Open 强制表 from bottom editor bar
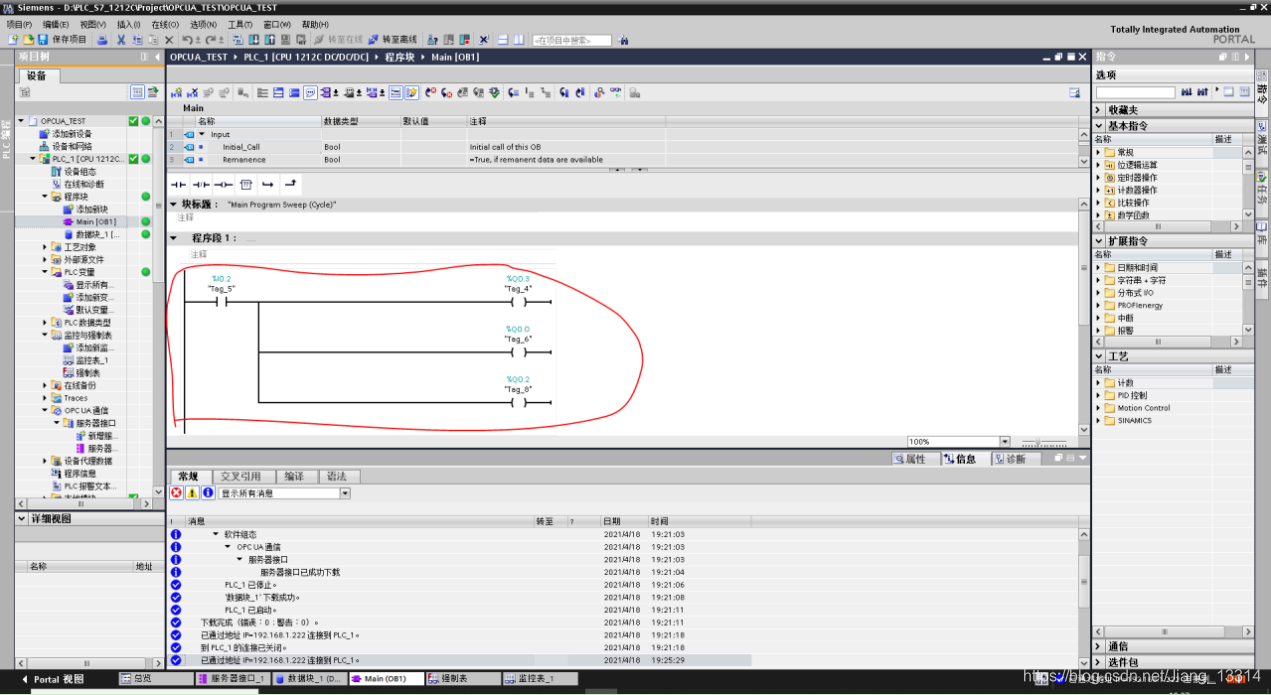Screen dimensions: 1271x695 tap(462, 679)
